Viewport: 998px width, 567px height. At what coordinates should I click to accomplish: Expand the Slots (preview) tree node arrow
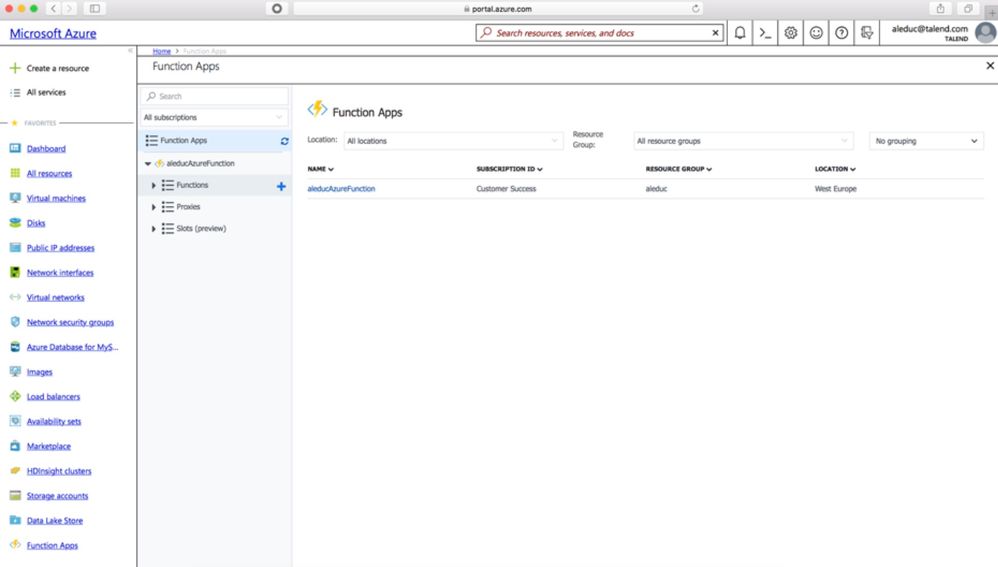153,228
